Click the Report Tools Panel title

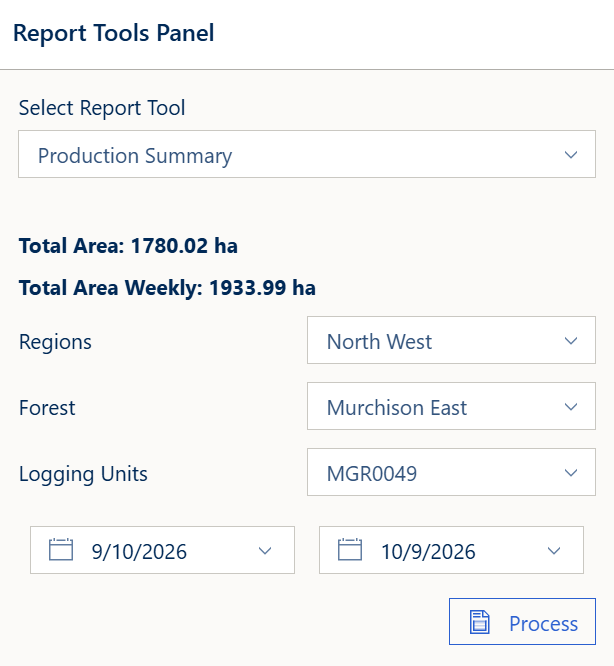[x=114, y=33]
